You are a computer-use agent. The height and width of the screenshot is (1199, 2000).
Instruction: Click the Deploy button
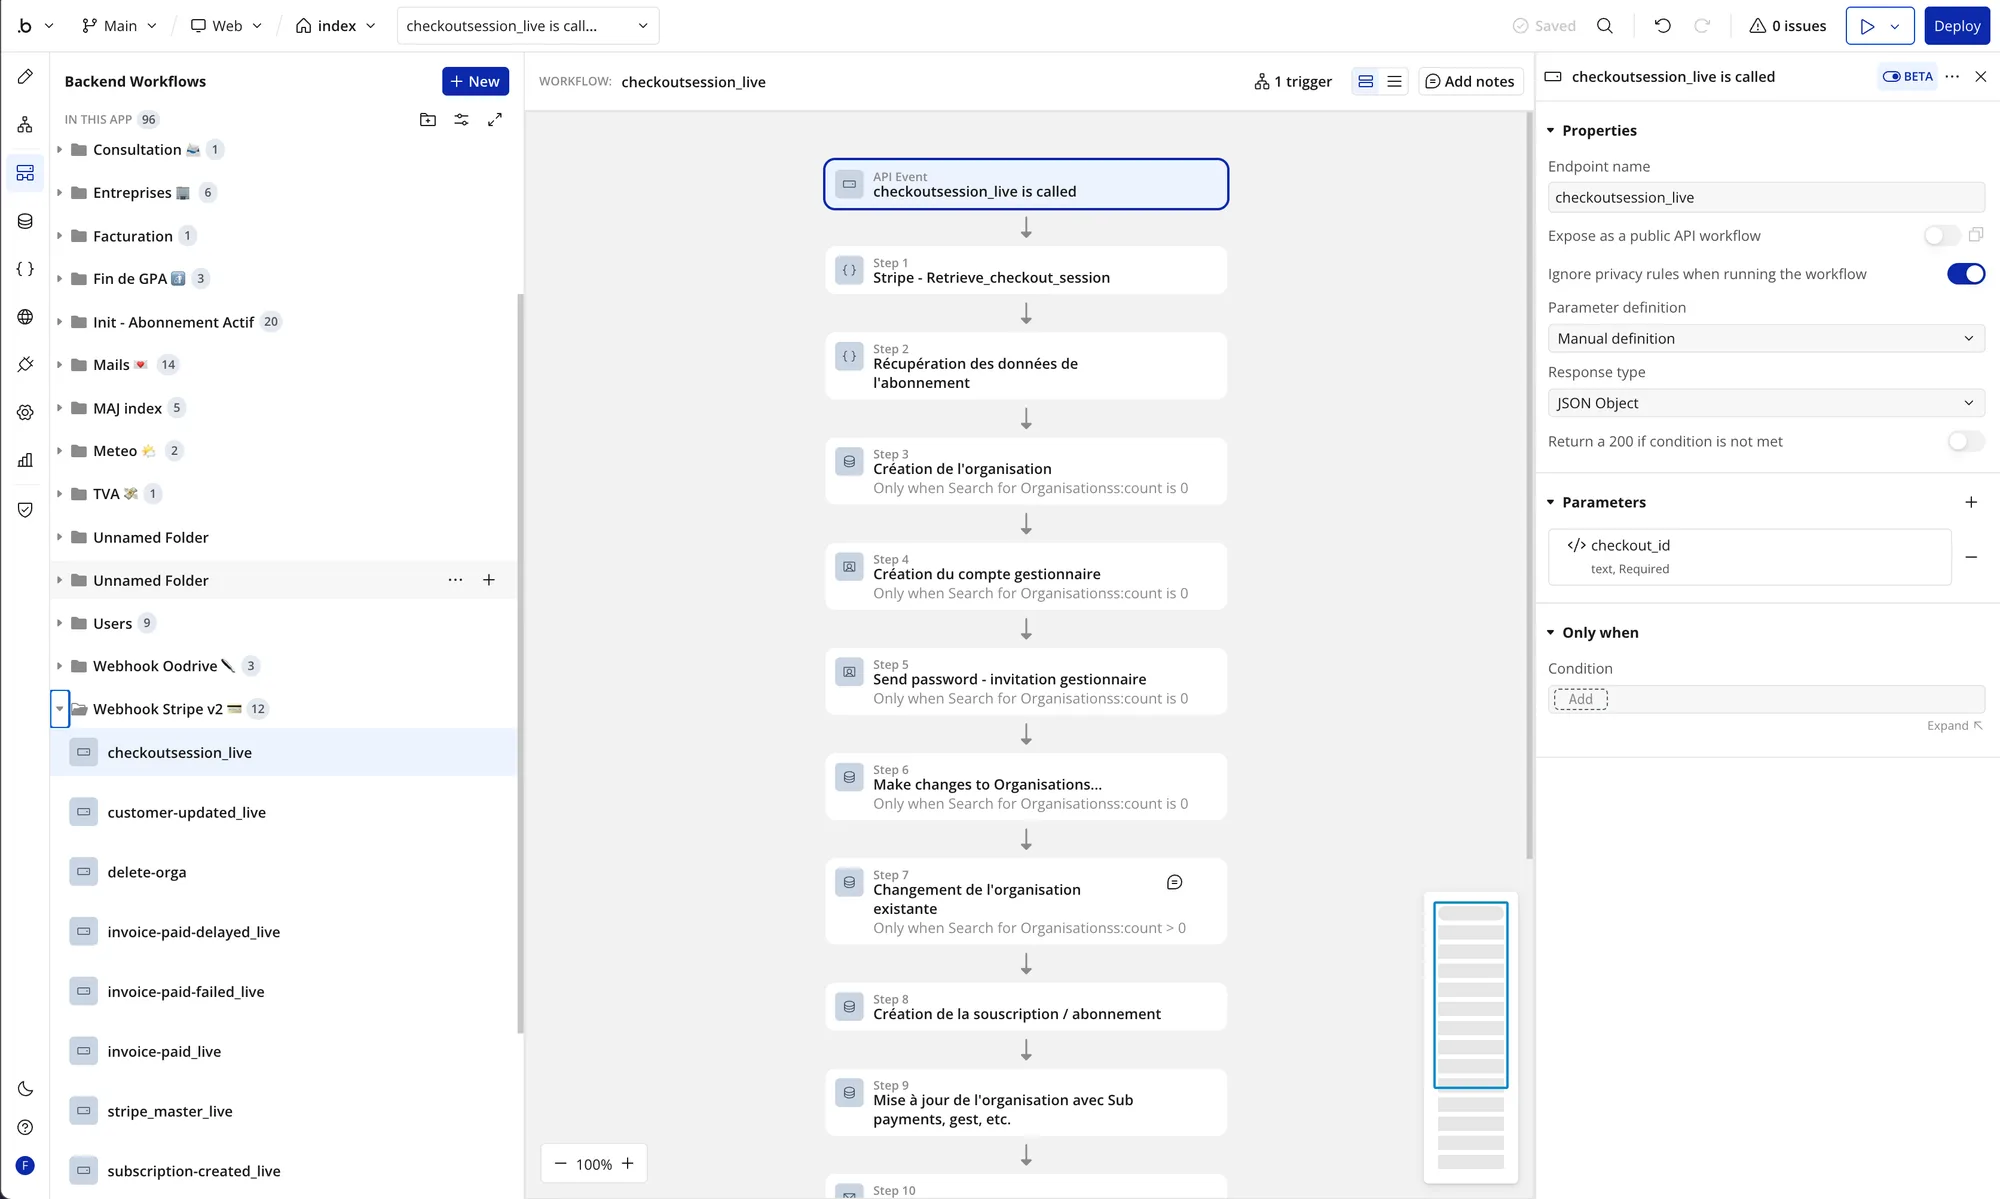click(1956, 26)
